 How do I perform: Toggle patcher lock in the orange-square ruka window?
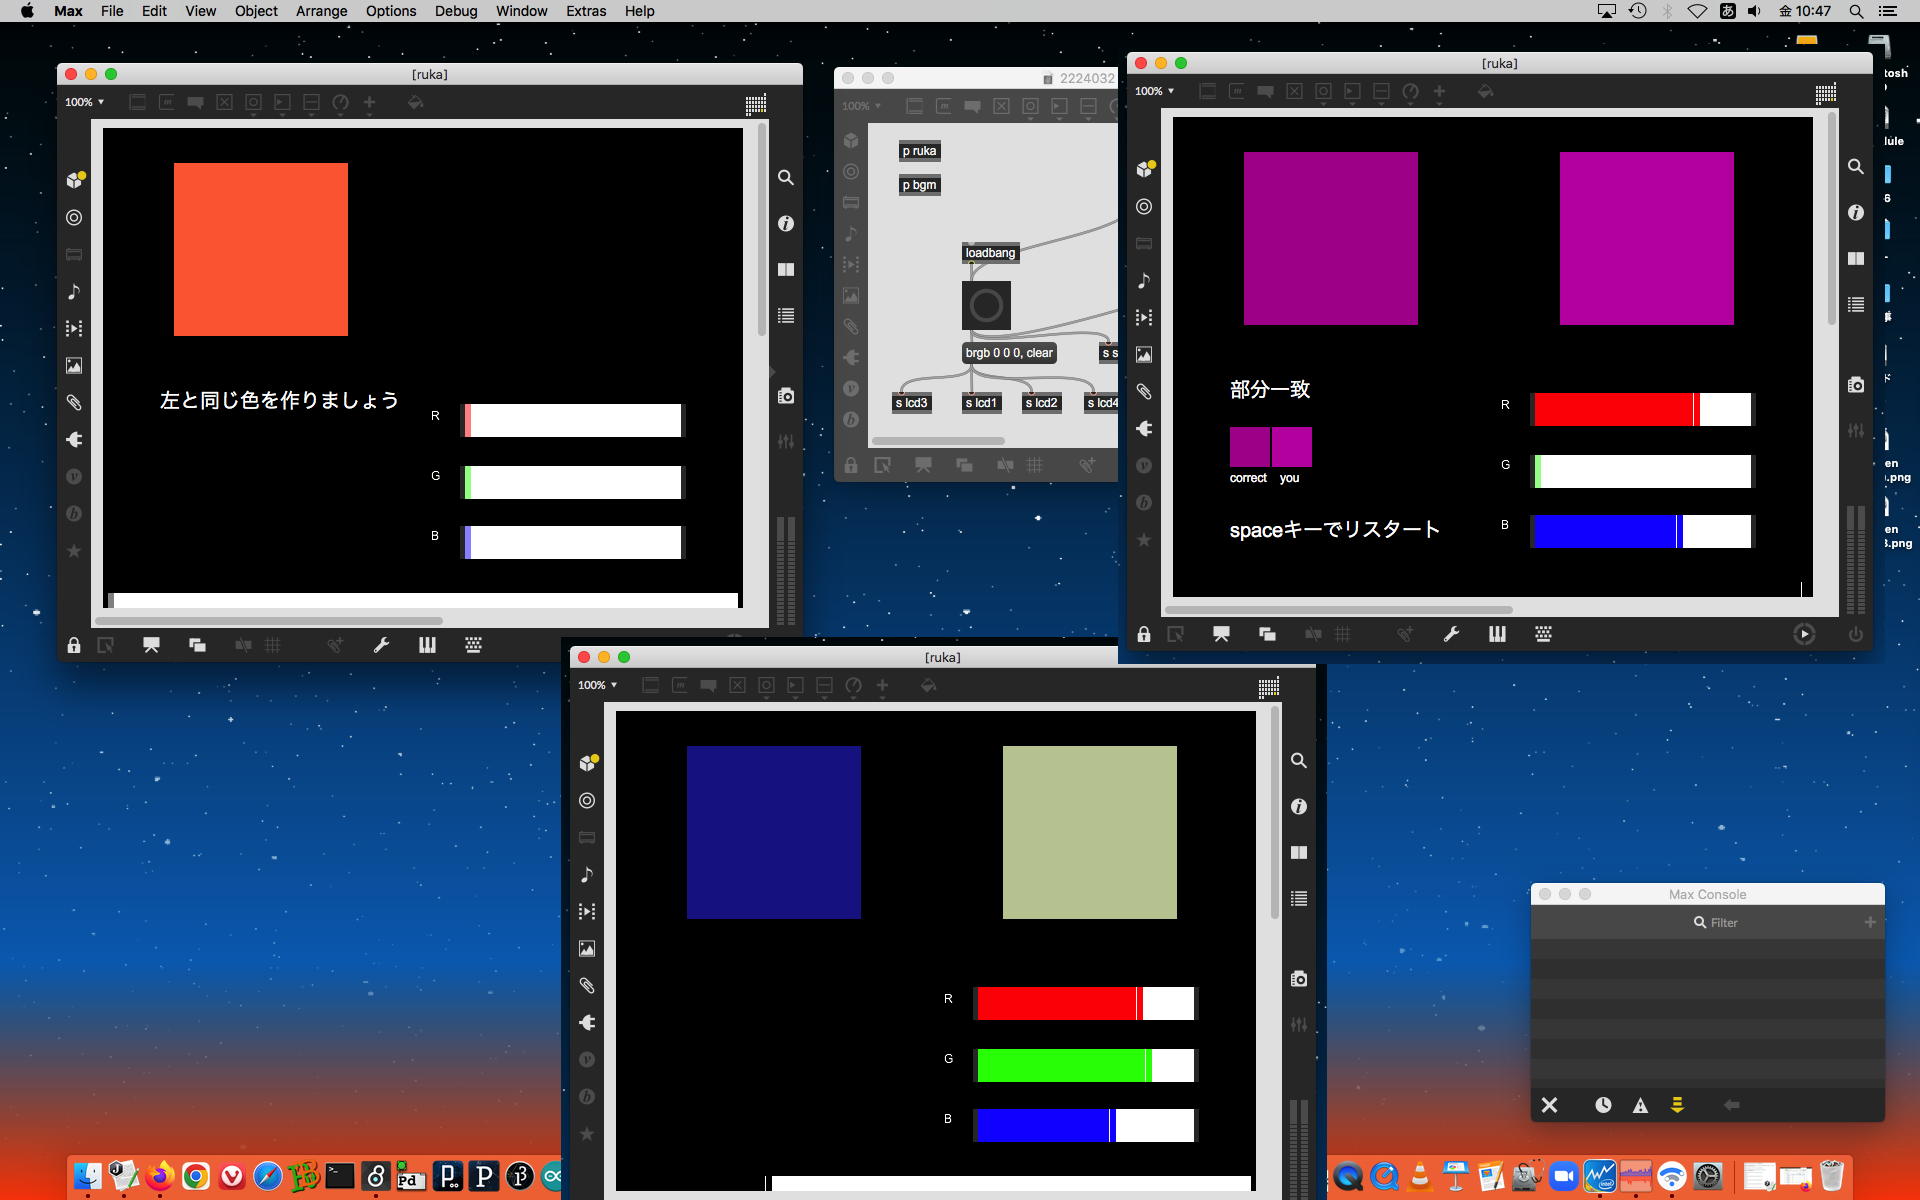coord(74,645)
